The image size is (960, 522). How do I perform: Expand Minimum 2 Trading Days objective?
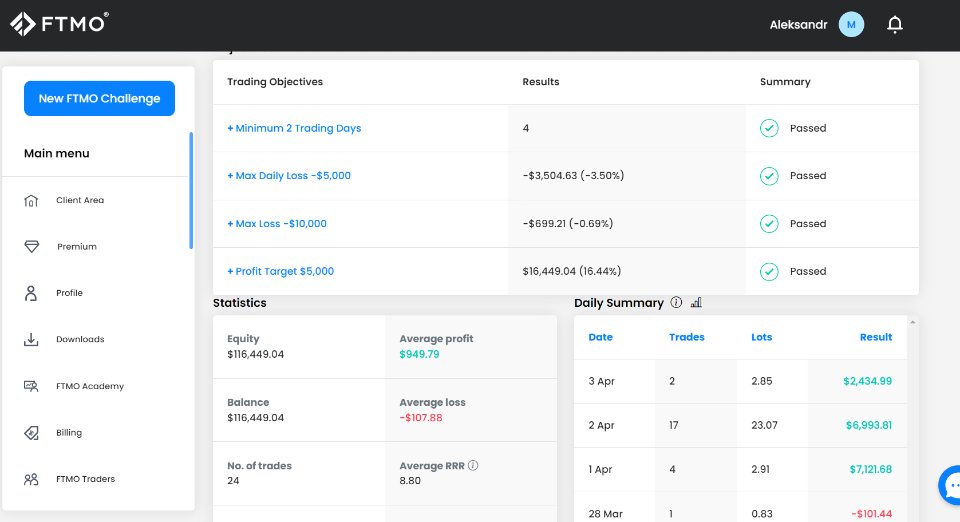coord(294,129)
